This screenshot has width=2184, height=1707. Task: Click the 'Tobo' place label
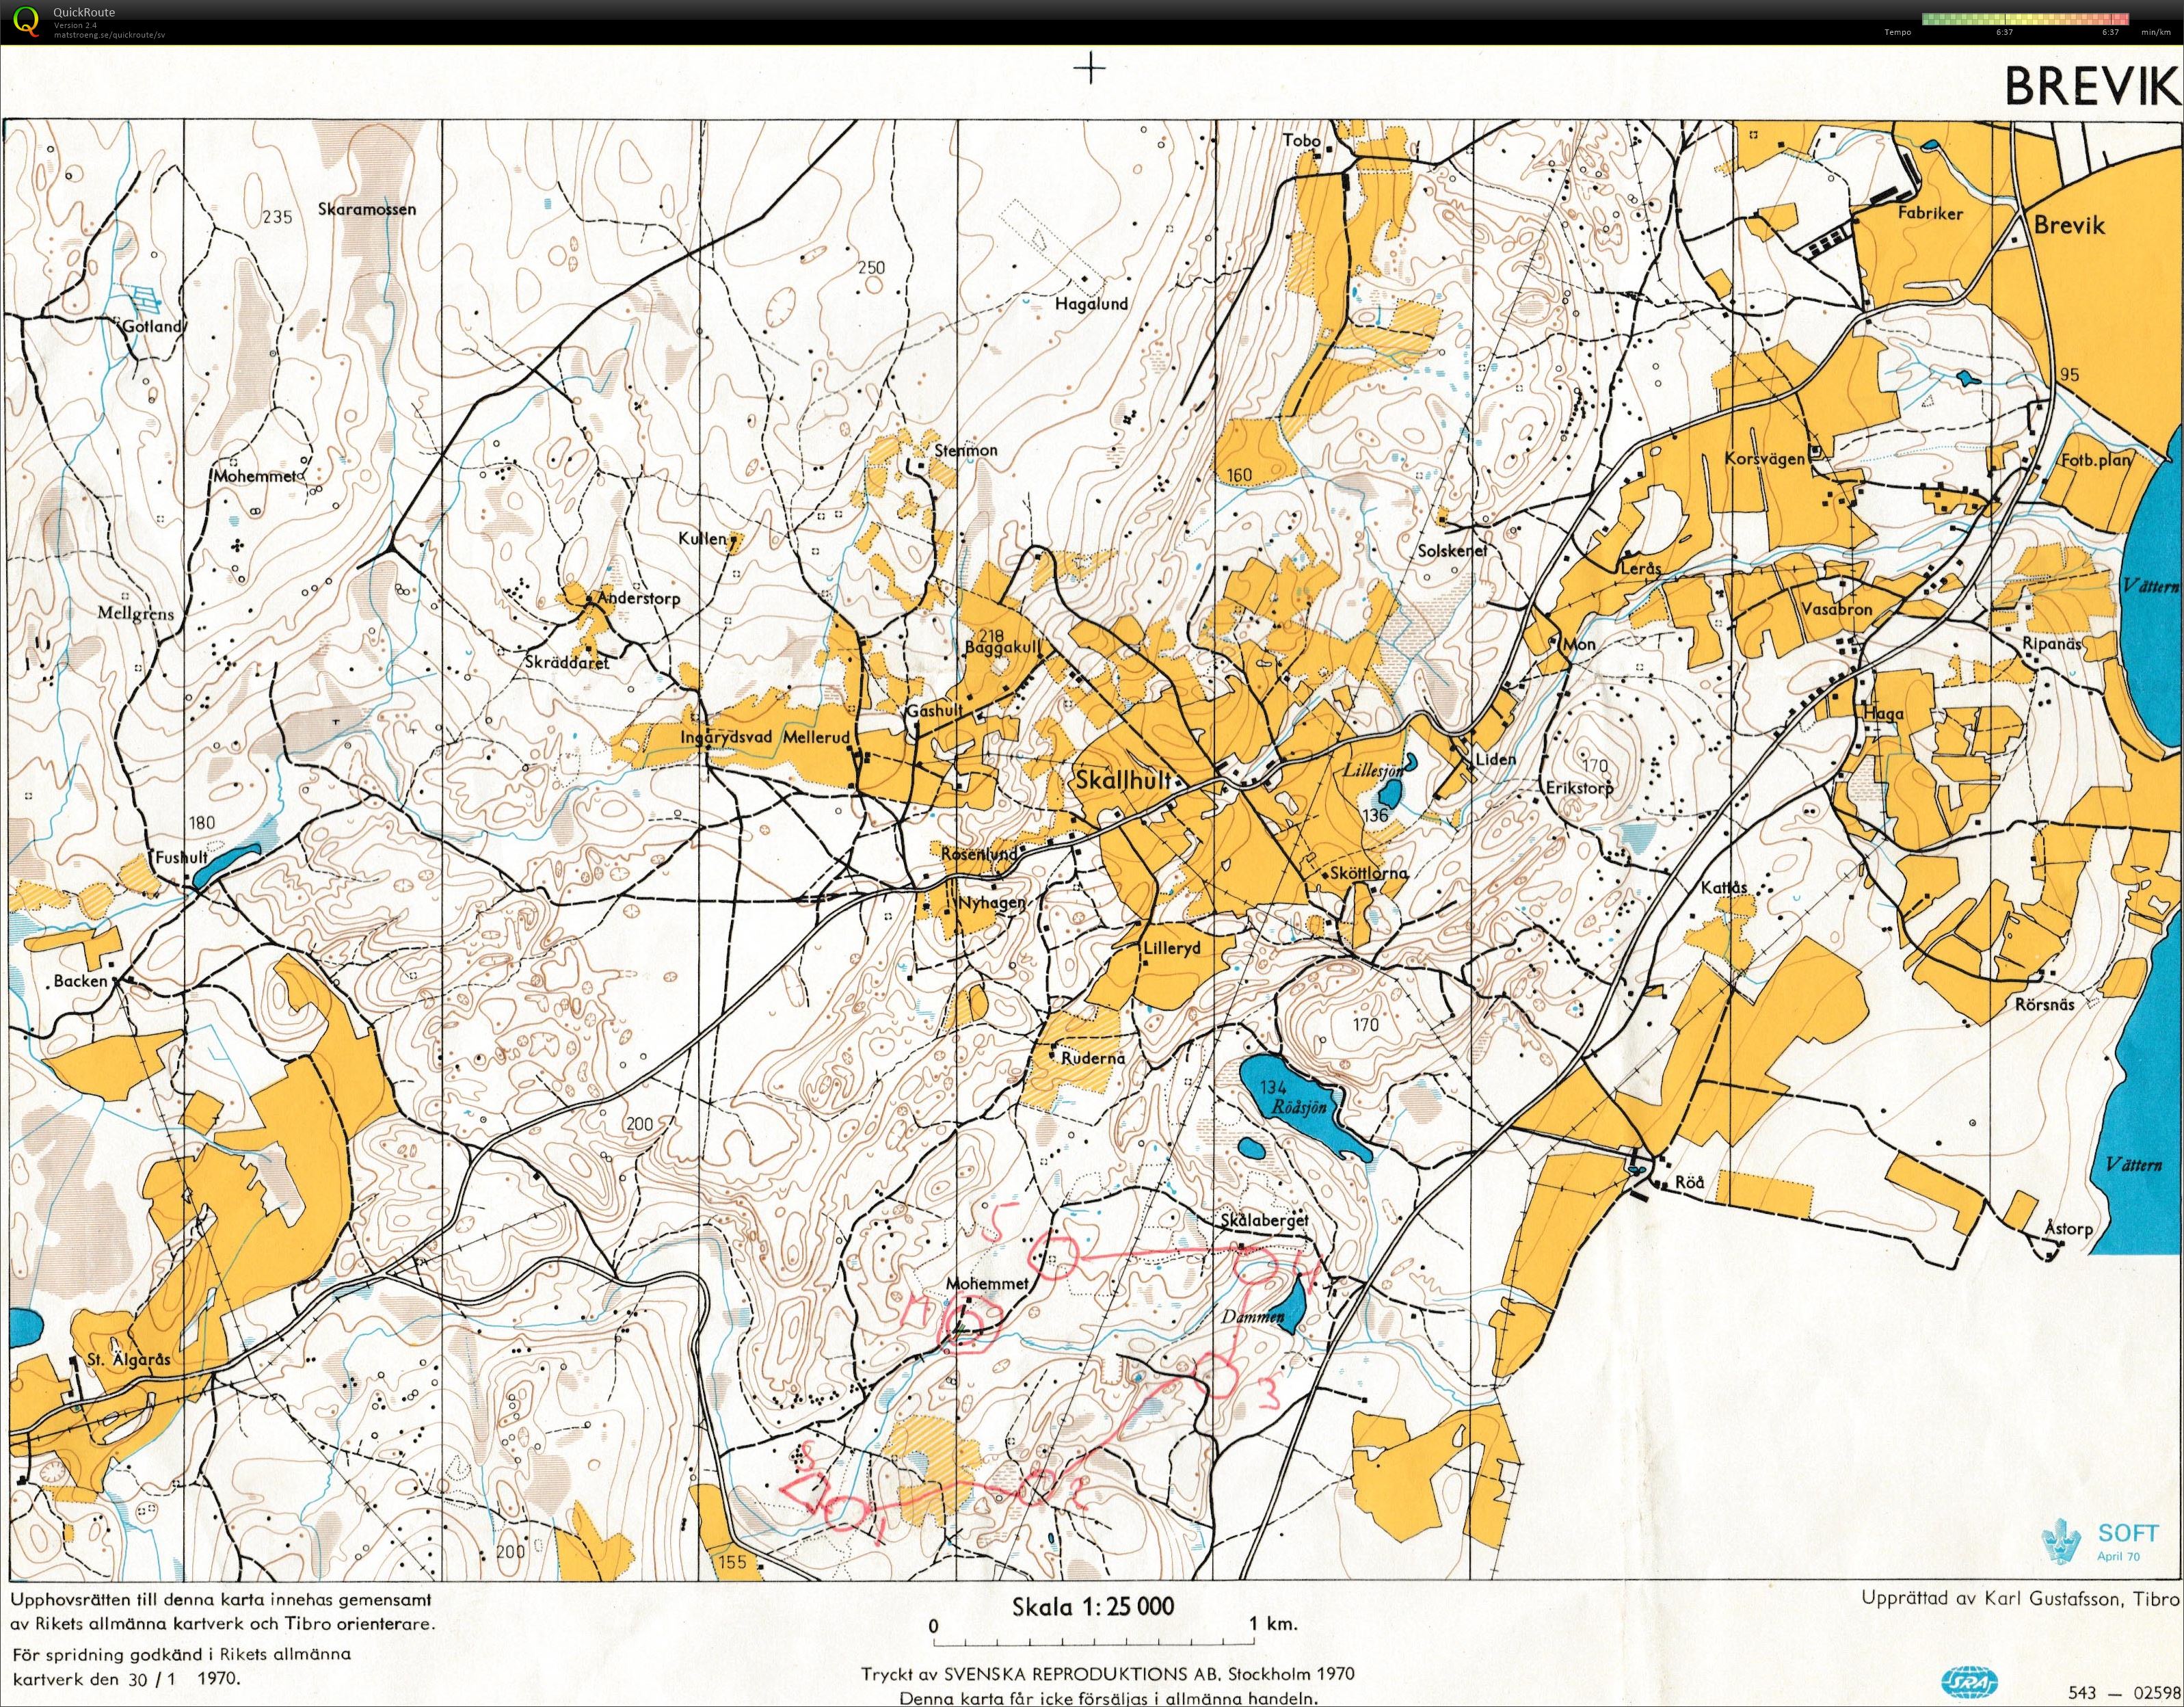[1302, 141]
